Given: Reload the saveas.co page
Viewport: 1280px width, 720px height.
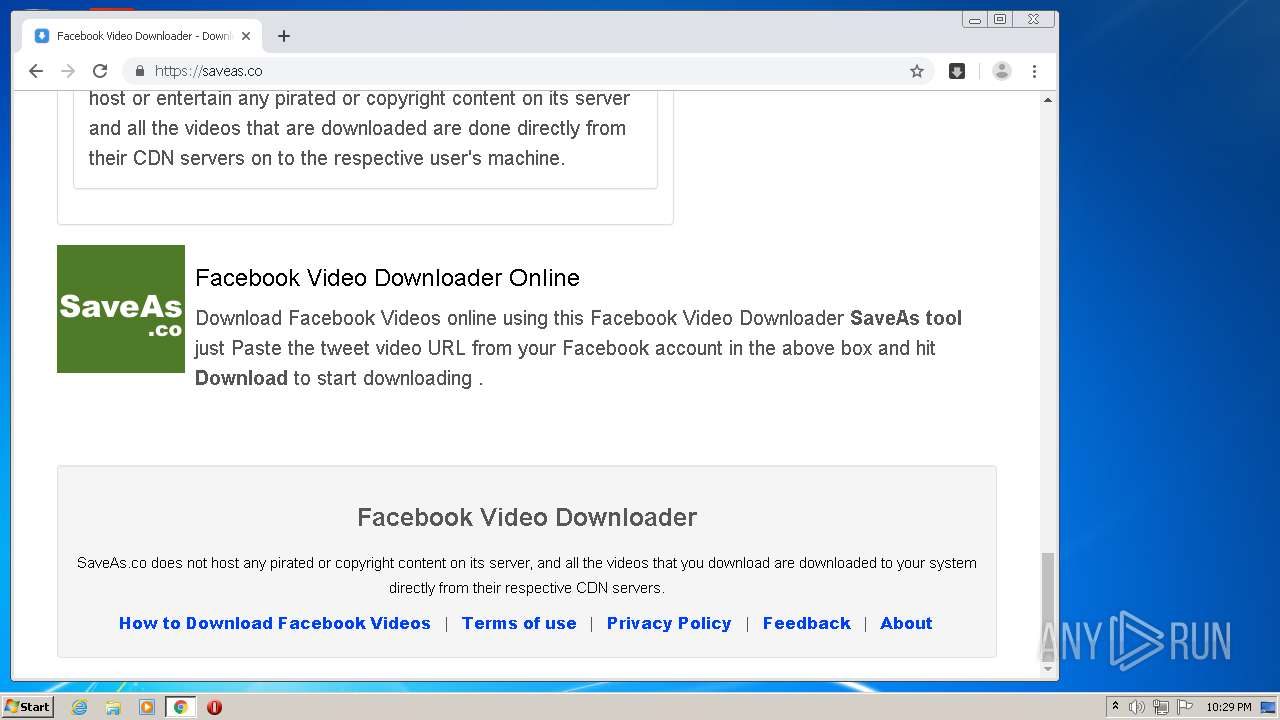Looking at the screenshot, I should pos(100,71).
